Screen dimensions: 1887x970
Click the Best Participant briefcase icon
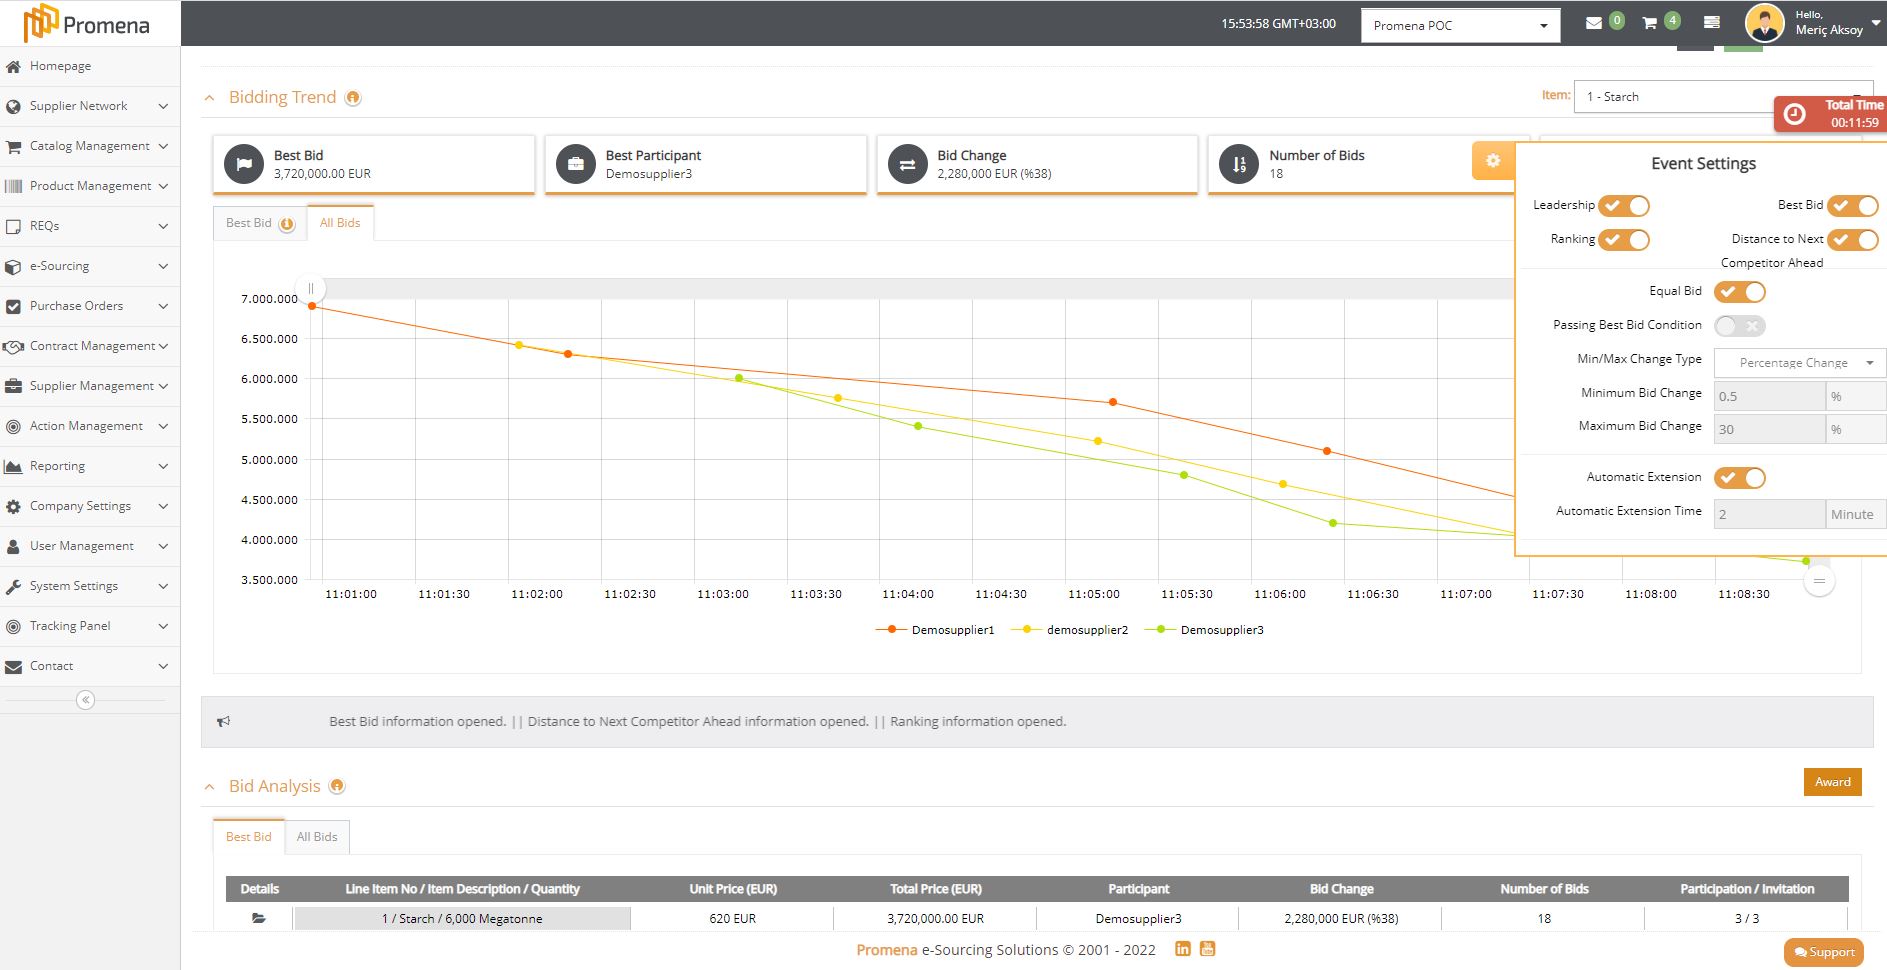pyautogui.click(x=576, y=164)
